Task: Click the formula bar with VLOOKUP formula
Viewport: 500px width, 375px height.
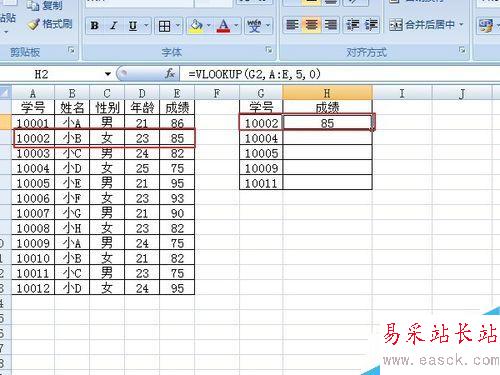Action: click(x=340, y=74)
